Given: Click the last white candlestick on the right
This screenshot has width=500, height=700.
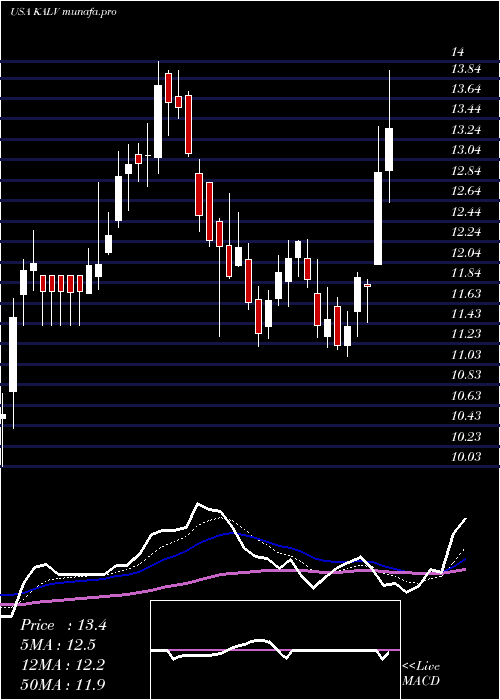Looking at the screenshot, I should (389, 149).
